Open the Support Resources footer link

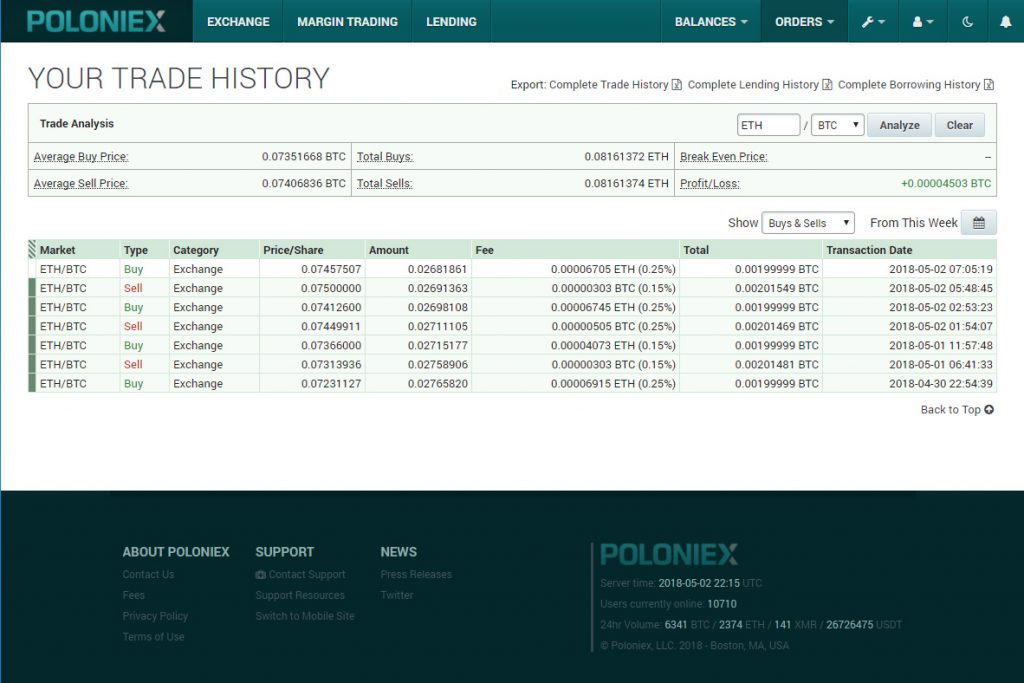tap(300, 596)
